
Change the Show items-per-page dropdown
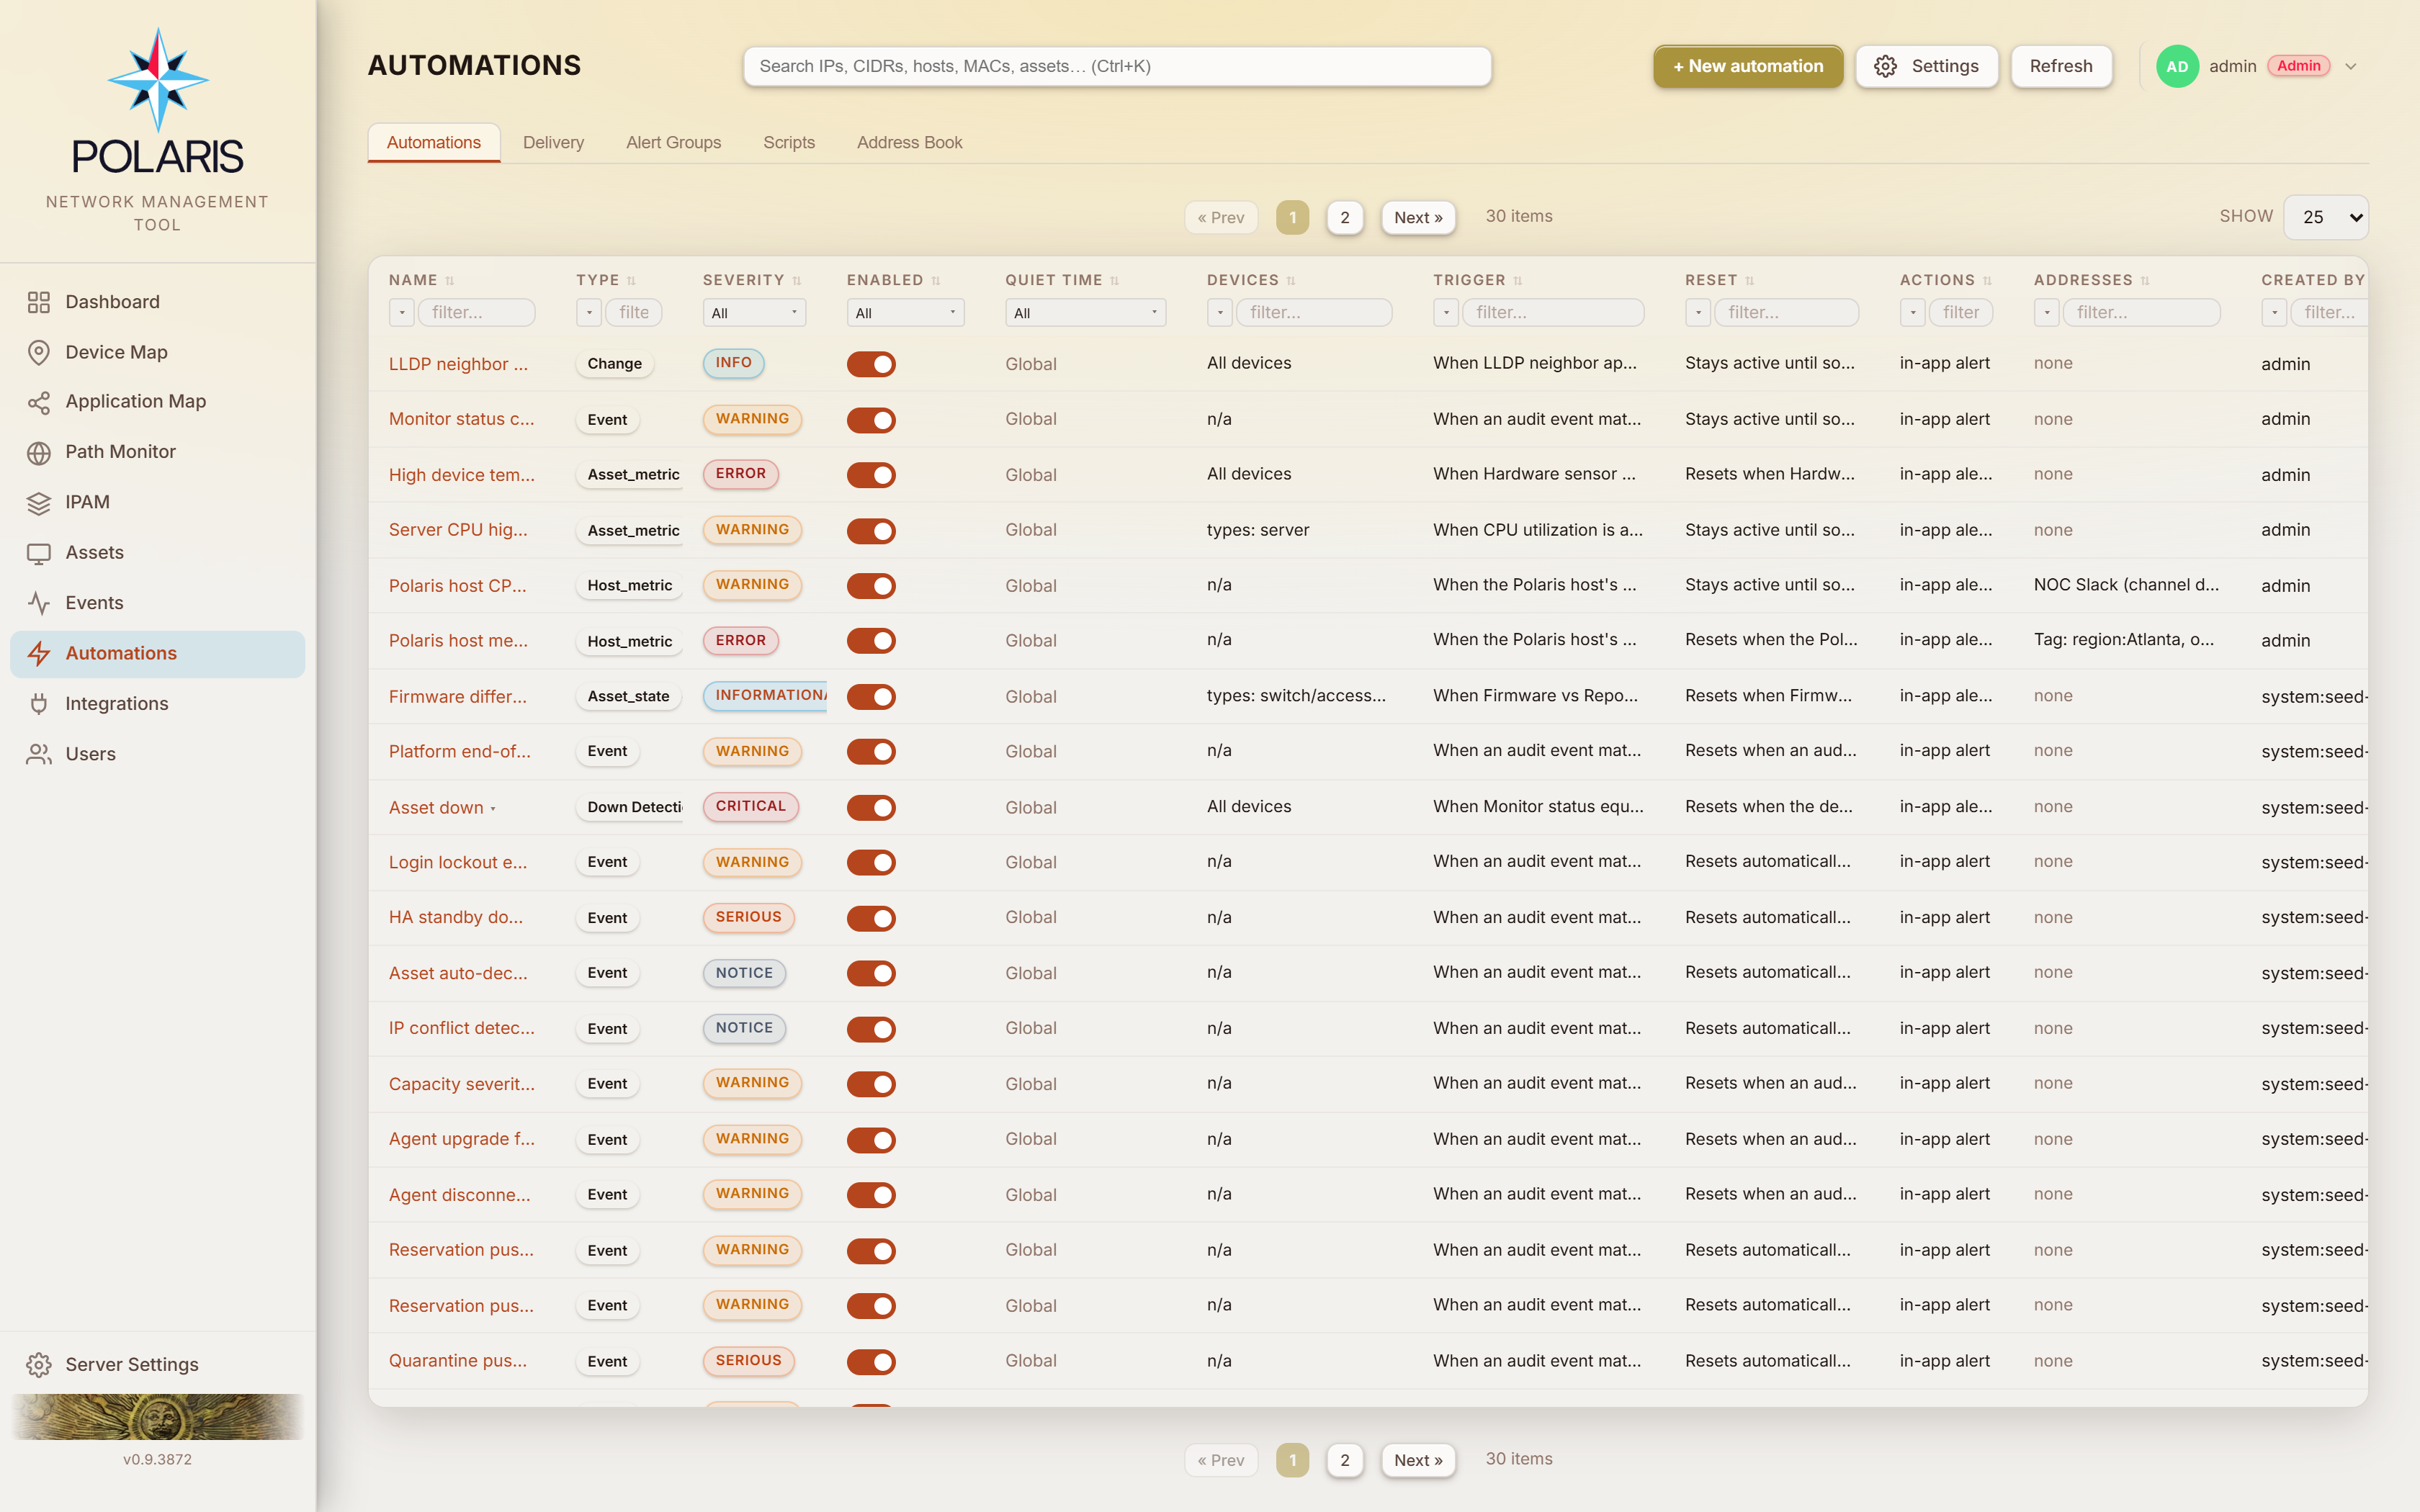click(2326, 217)
